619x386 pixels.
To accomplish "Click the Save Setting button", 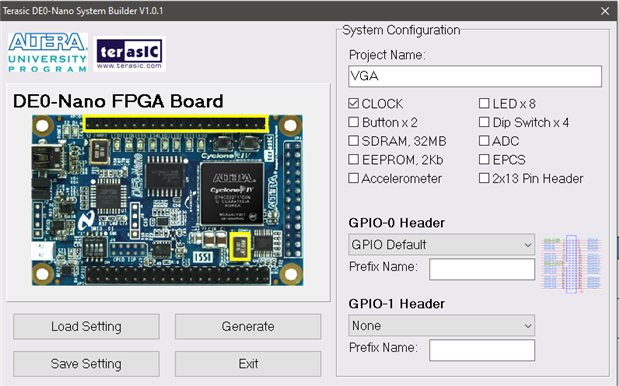I will tap(86, 364).
